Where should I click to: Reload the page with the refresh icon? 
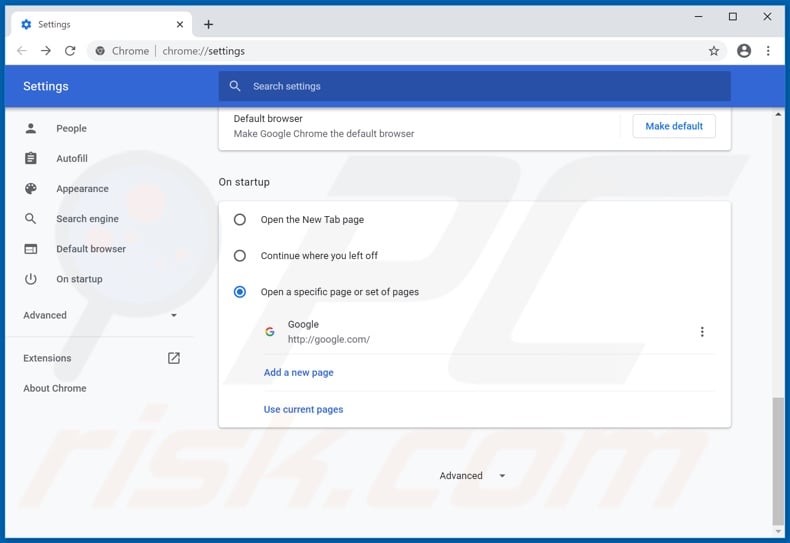click(x=70, y=50)
